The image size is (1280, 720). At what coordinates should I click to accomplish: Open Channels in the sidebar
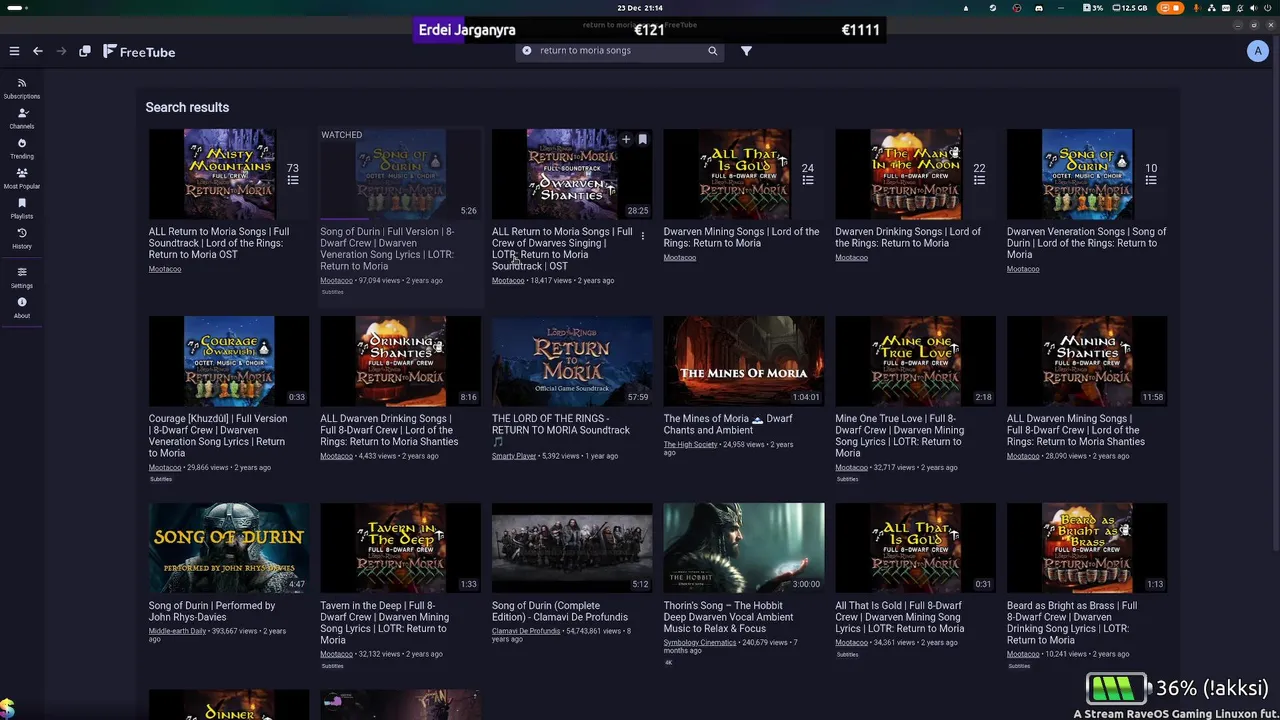[x=22, y=118]
